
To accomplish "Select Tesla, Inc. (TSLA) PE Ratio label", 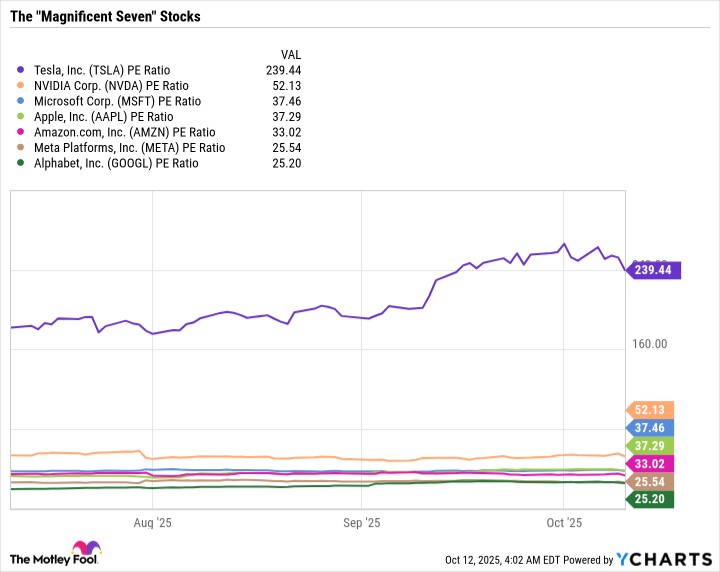I will (100, 71).
